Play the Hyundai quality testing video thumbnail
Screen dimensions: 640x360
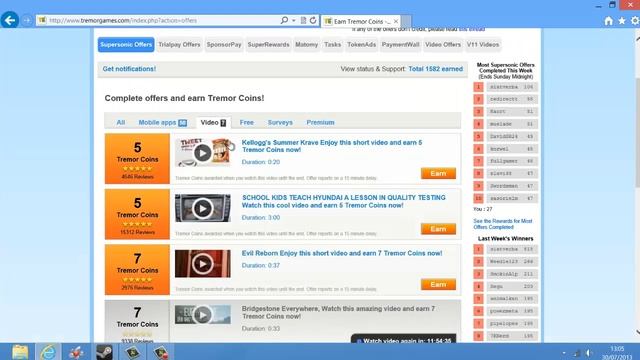tap(203, 209)
